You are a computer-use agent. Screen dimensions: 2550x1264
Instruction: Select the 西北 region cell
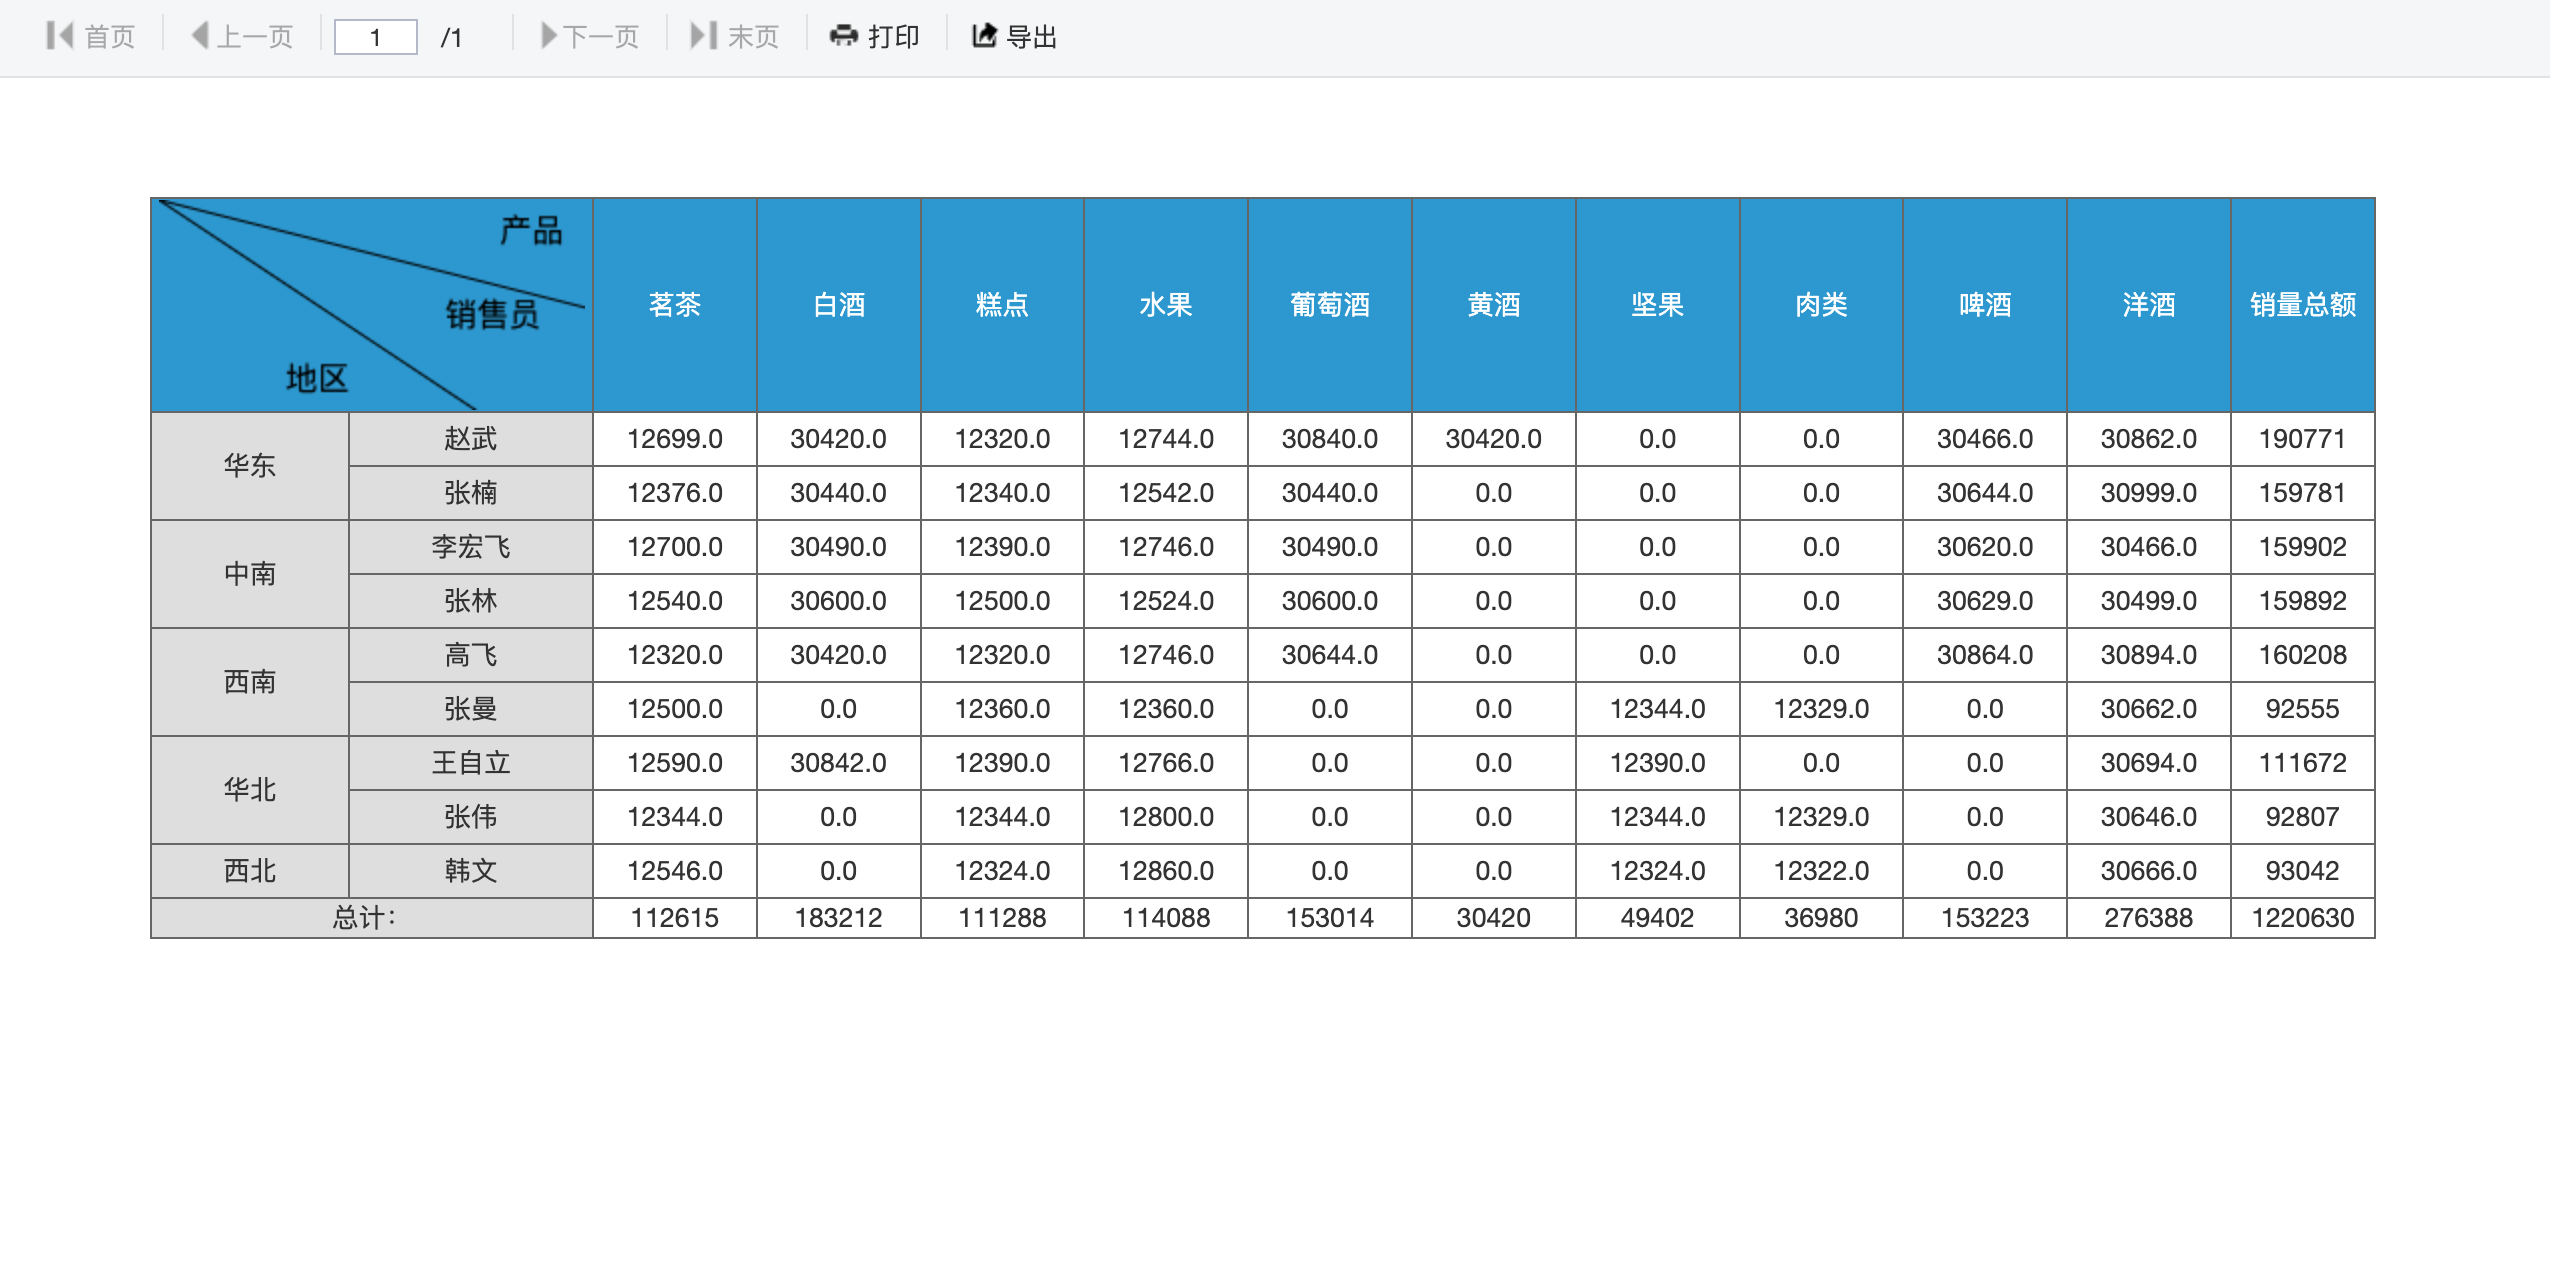point(250,871)
